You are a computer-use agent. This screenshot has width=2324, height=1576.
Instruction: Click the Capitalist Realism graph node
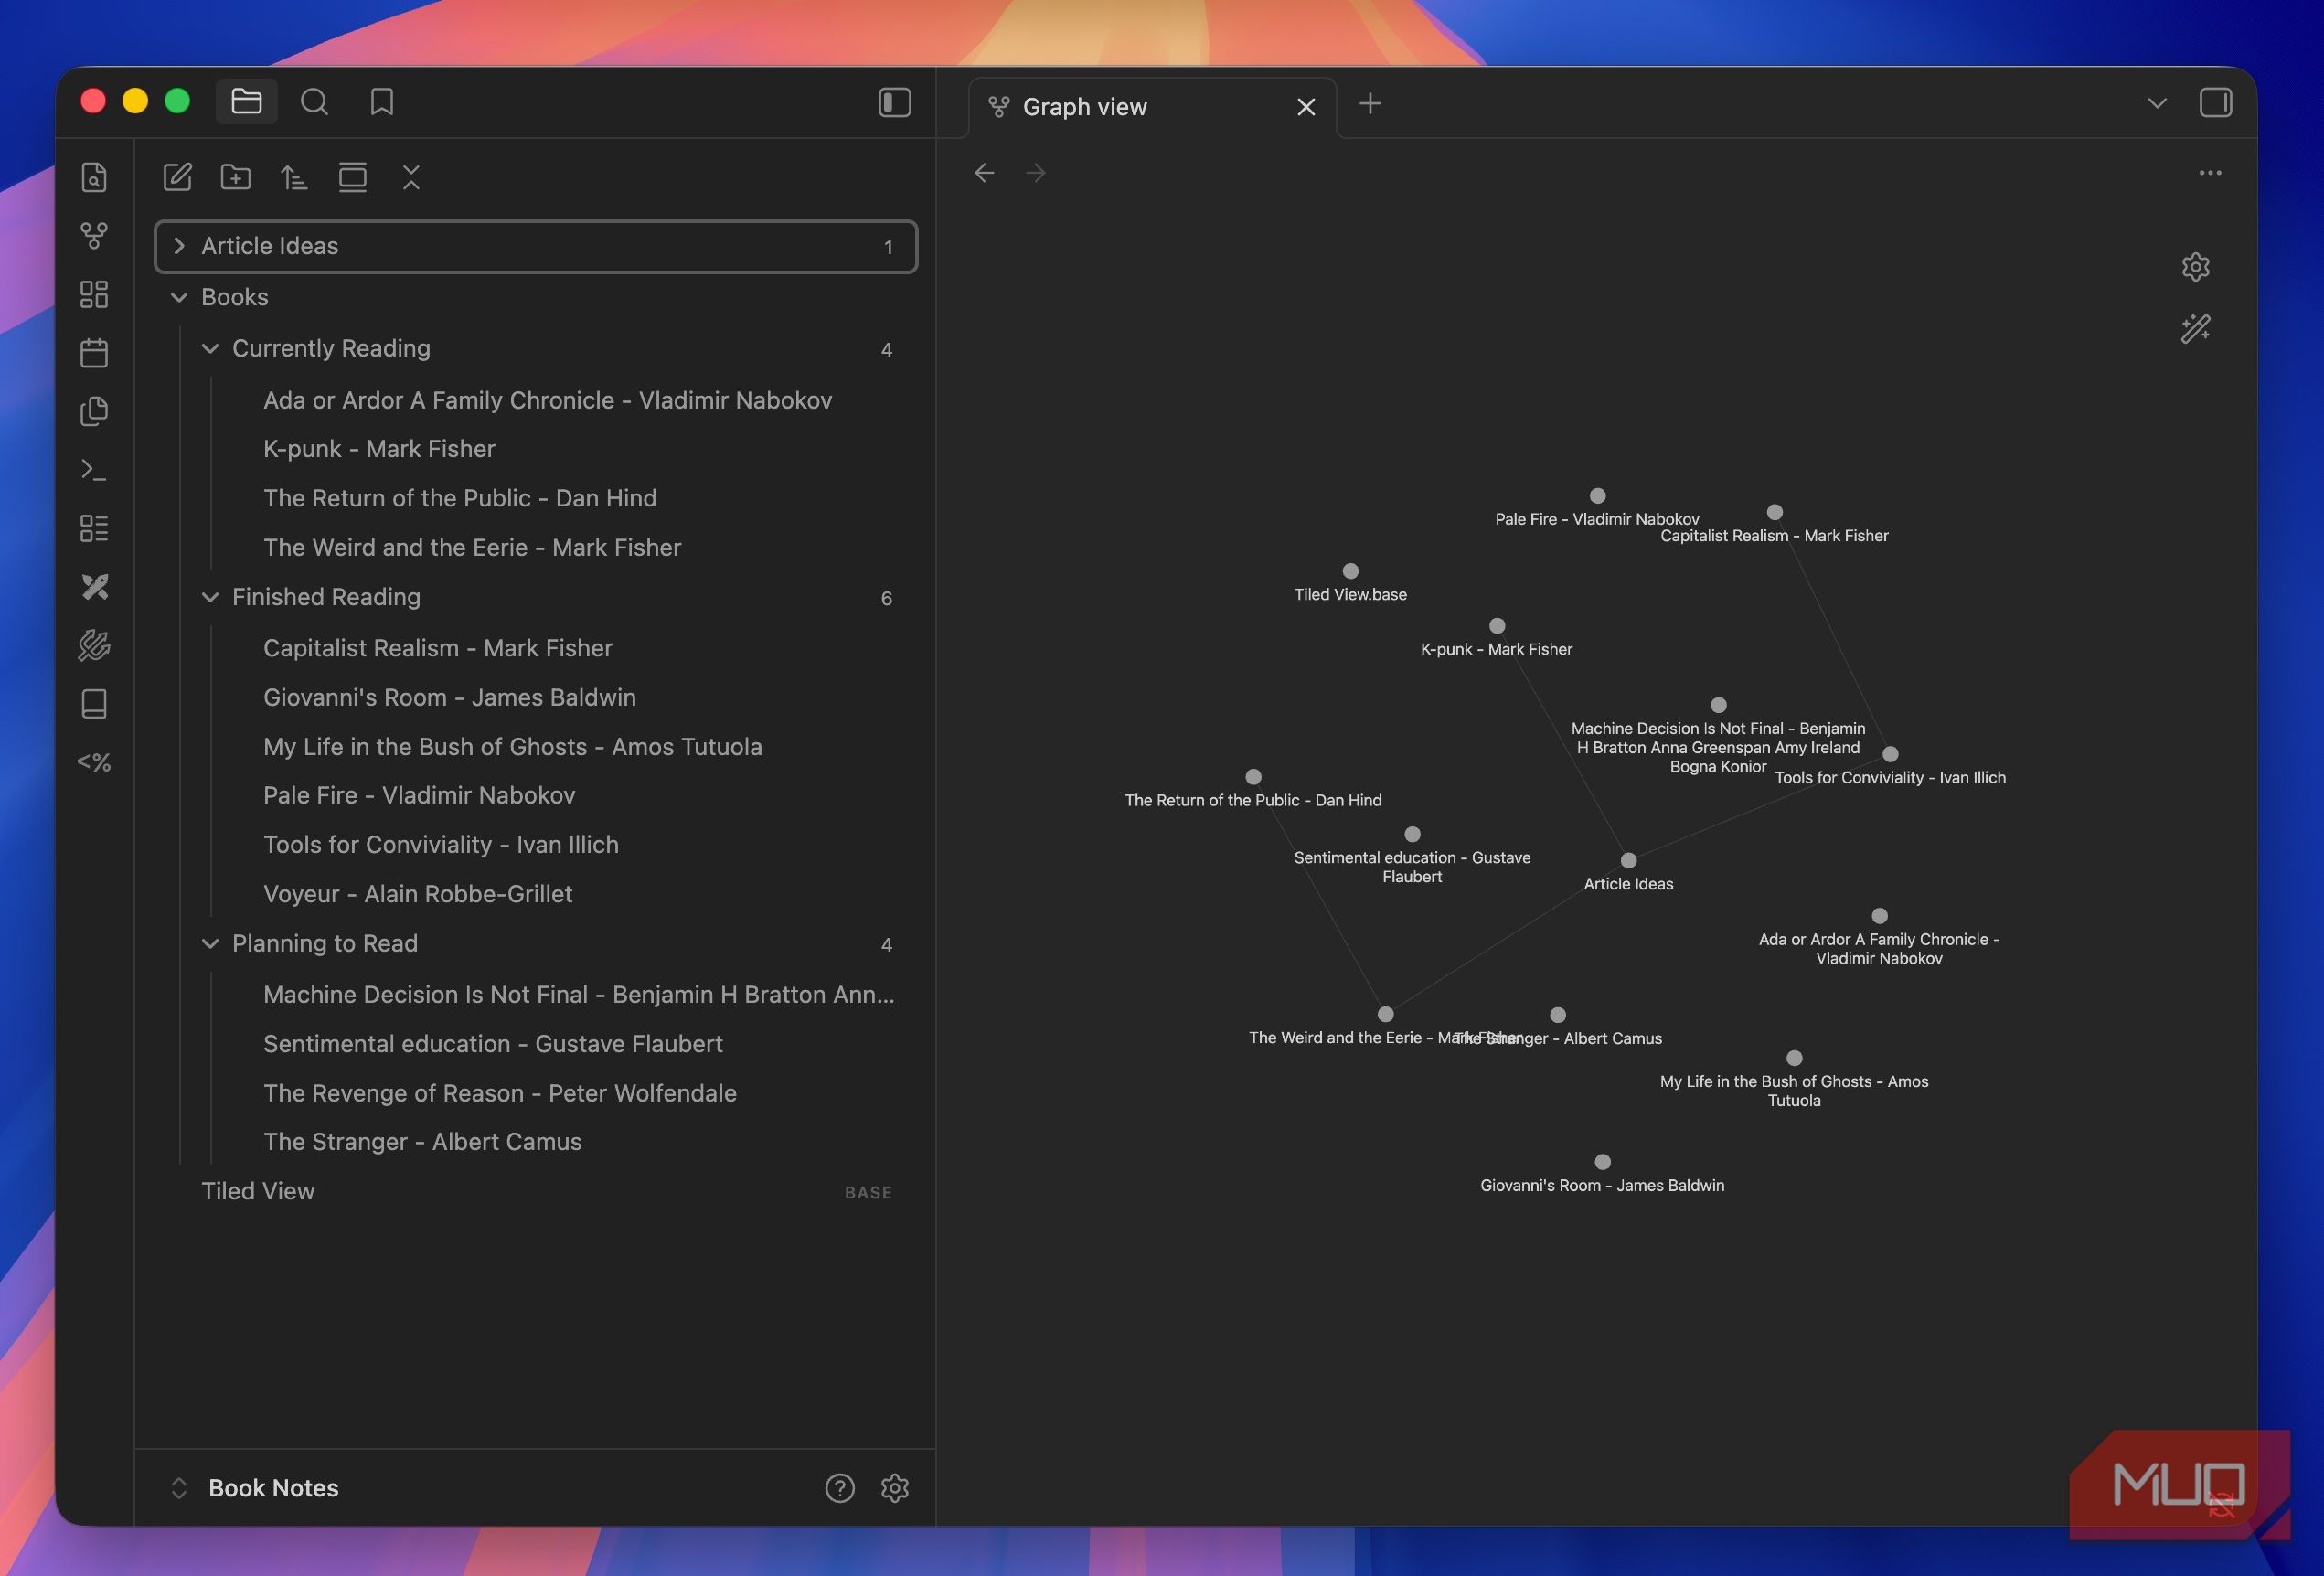click(1774, 512)
